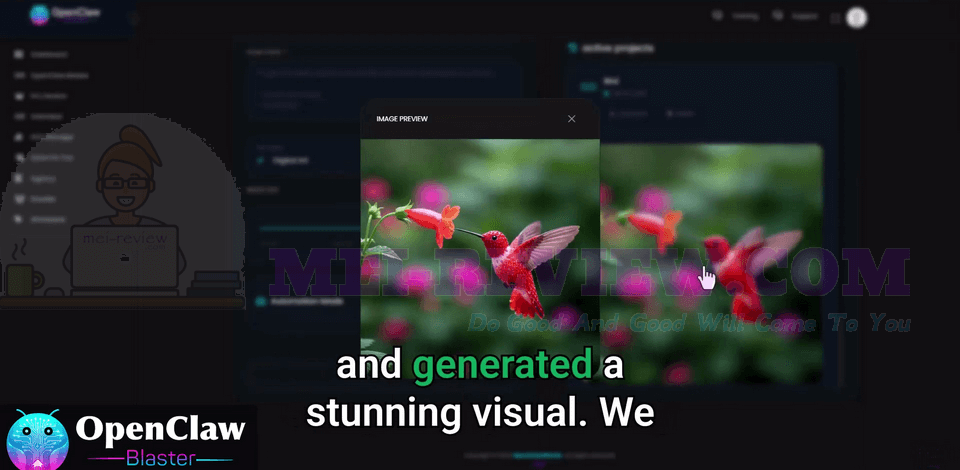Click the icon beside Training
This screenshot has height=470, width=960.
[717, 16]
